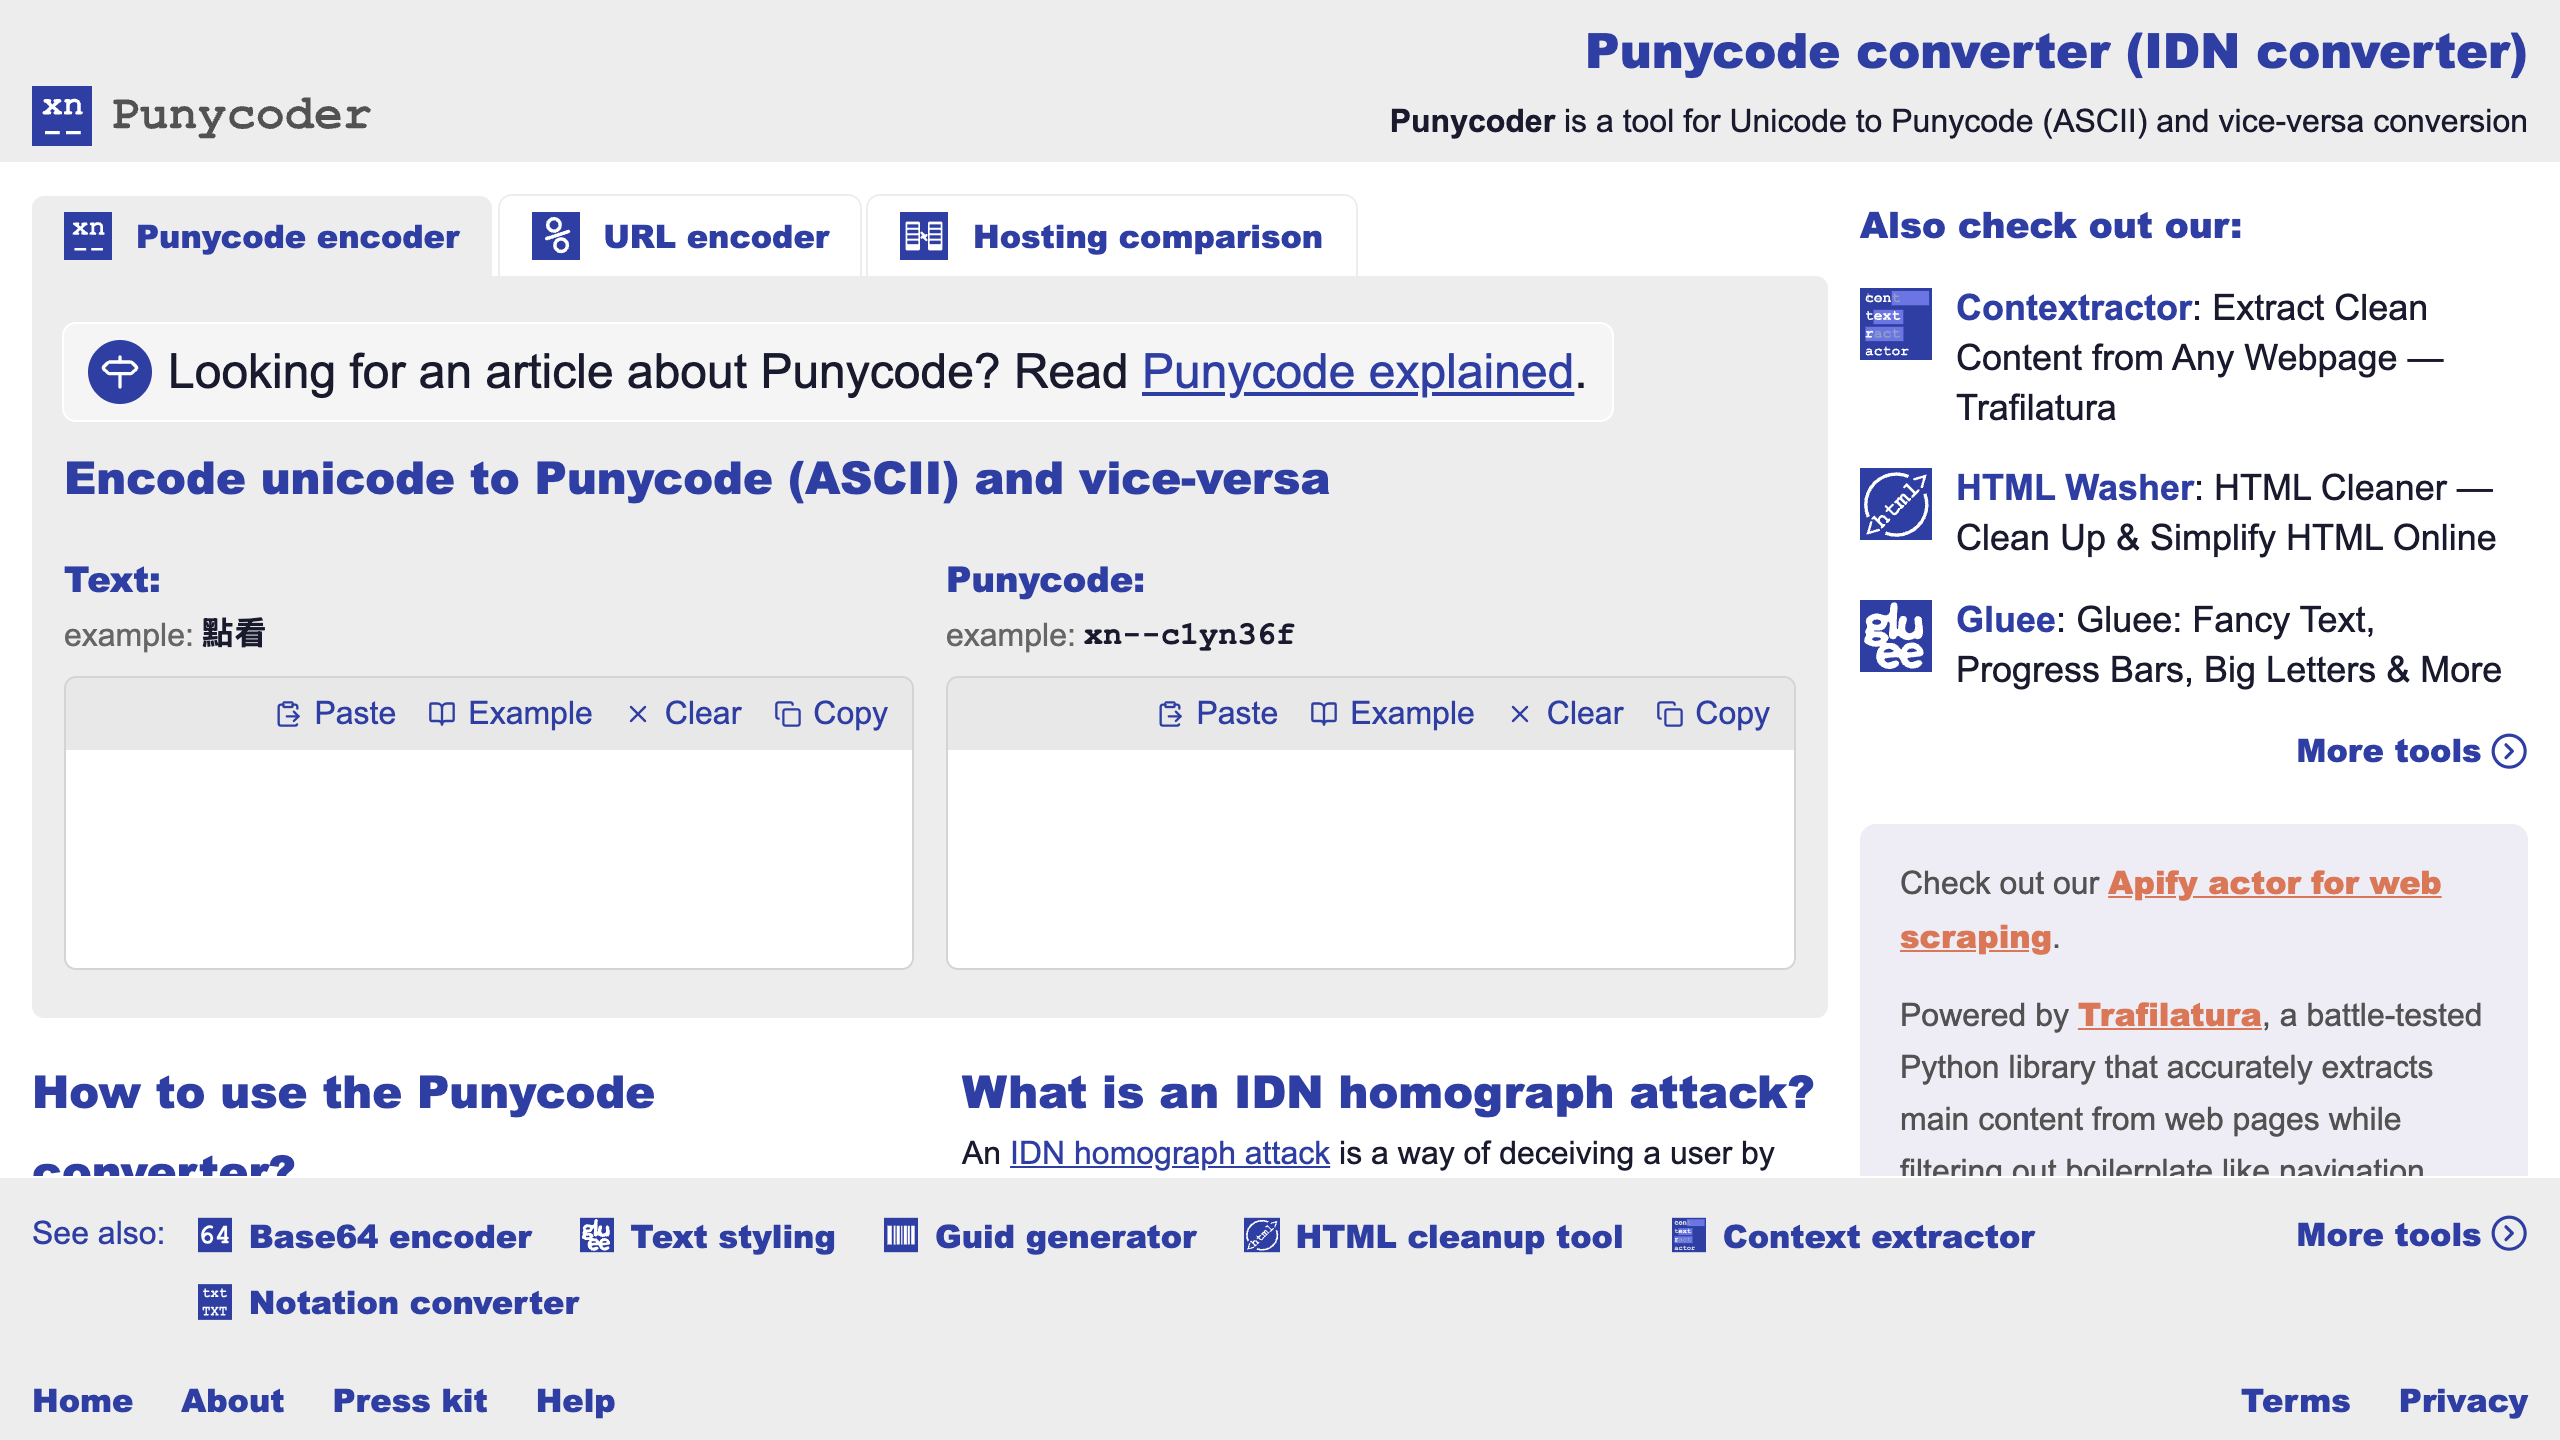2560x1440 pixels.
Task: Open the Punycode explained link
Action: pyautogui.click(x=1357, y=372)
